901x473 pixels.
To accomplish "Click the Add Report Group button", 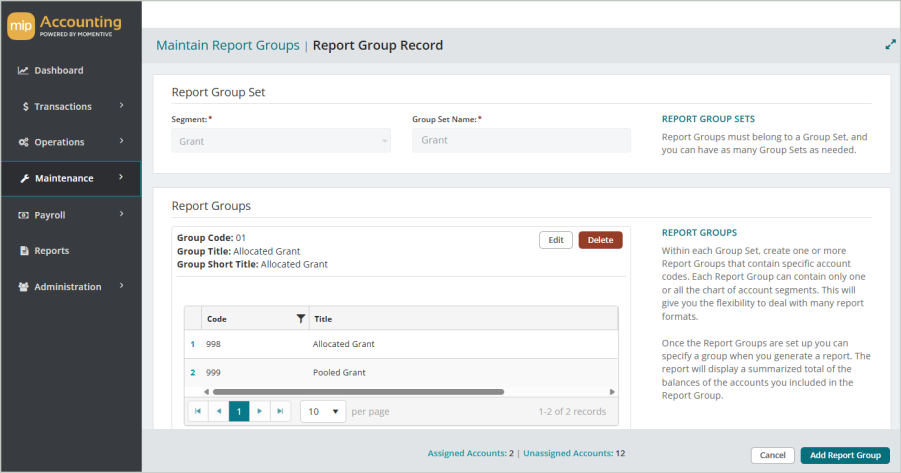I will [x=845, y=455].
